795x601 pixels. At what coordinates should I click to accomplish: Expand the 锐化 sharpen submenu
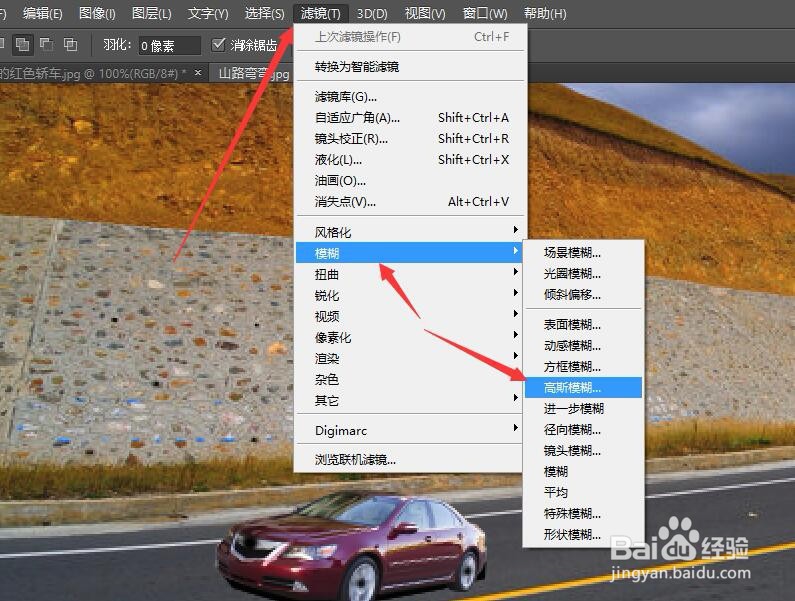[410, 295]
